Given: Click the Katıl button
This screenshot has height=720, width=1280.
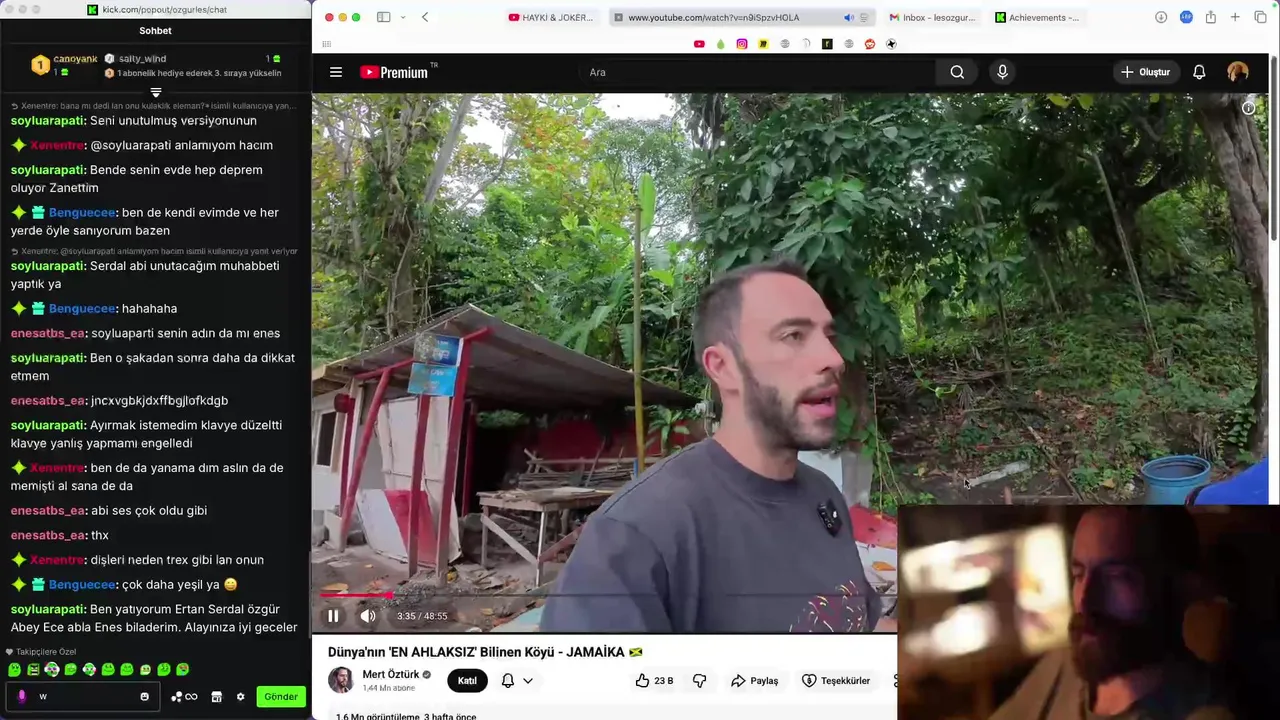Looking at the screenshot, I should (467, 681).
